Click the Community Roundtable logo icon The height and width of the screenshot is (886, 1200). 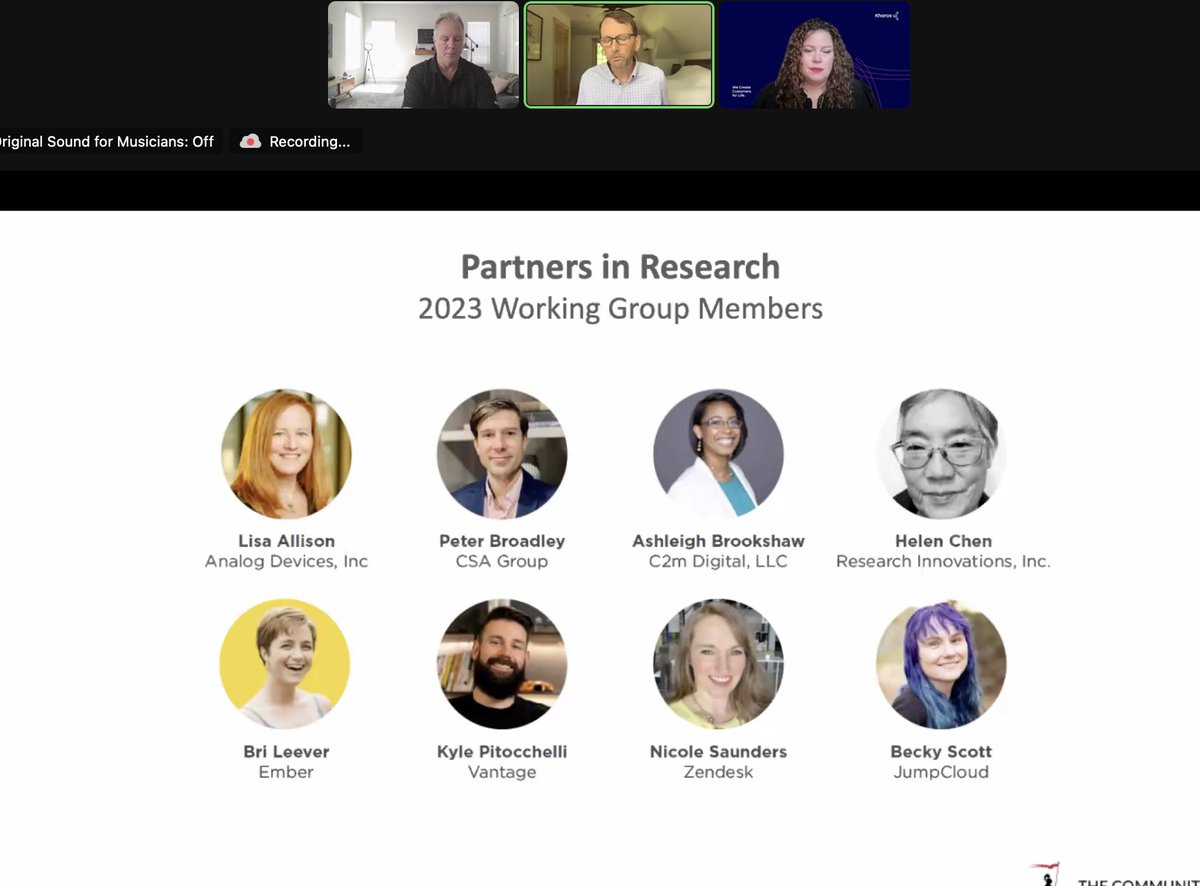pos(1046,875)
